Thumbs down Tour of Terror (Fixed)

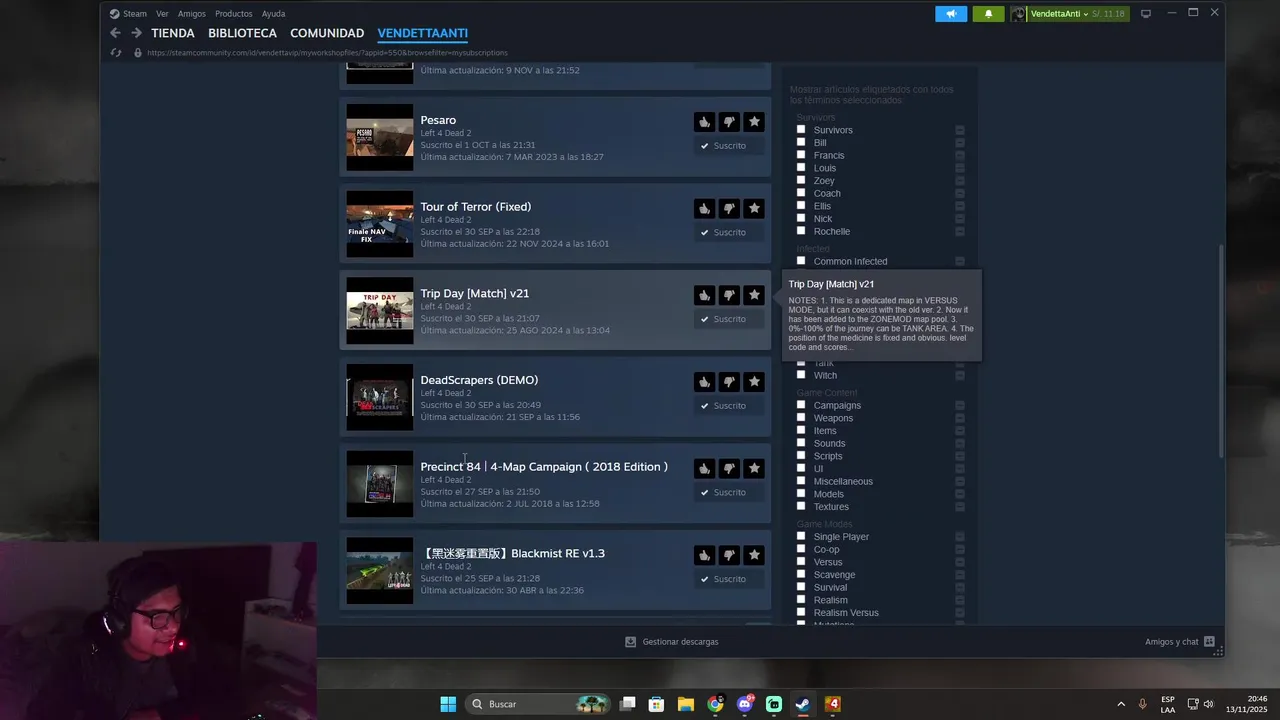tap(729, 209)
